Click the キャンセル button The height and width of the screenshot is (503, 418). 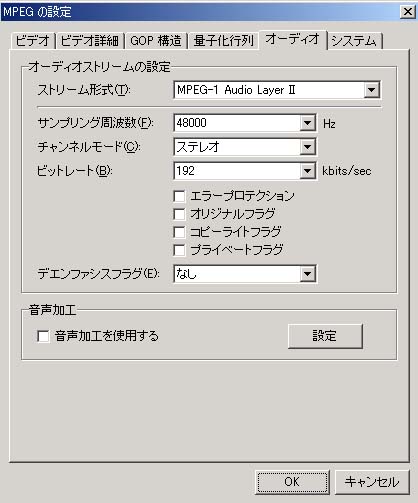(x=372, y=482)
